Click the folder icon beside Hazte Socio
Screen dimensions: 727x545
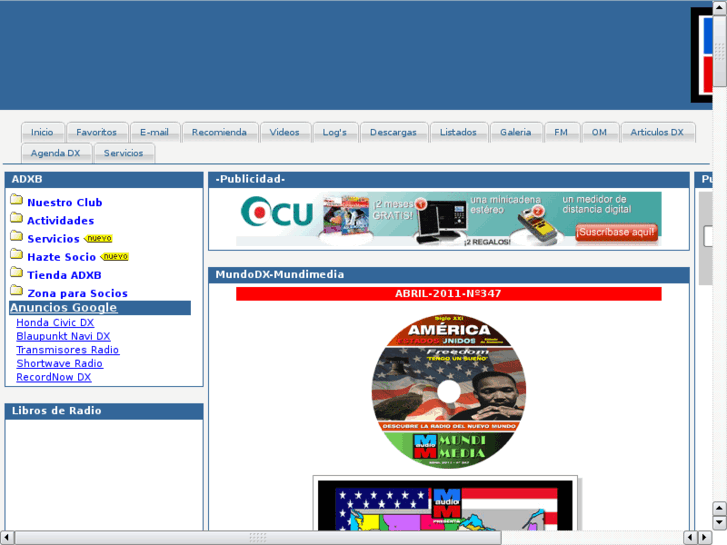(17, 254)
